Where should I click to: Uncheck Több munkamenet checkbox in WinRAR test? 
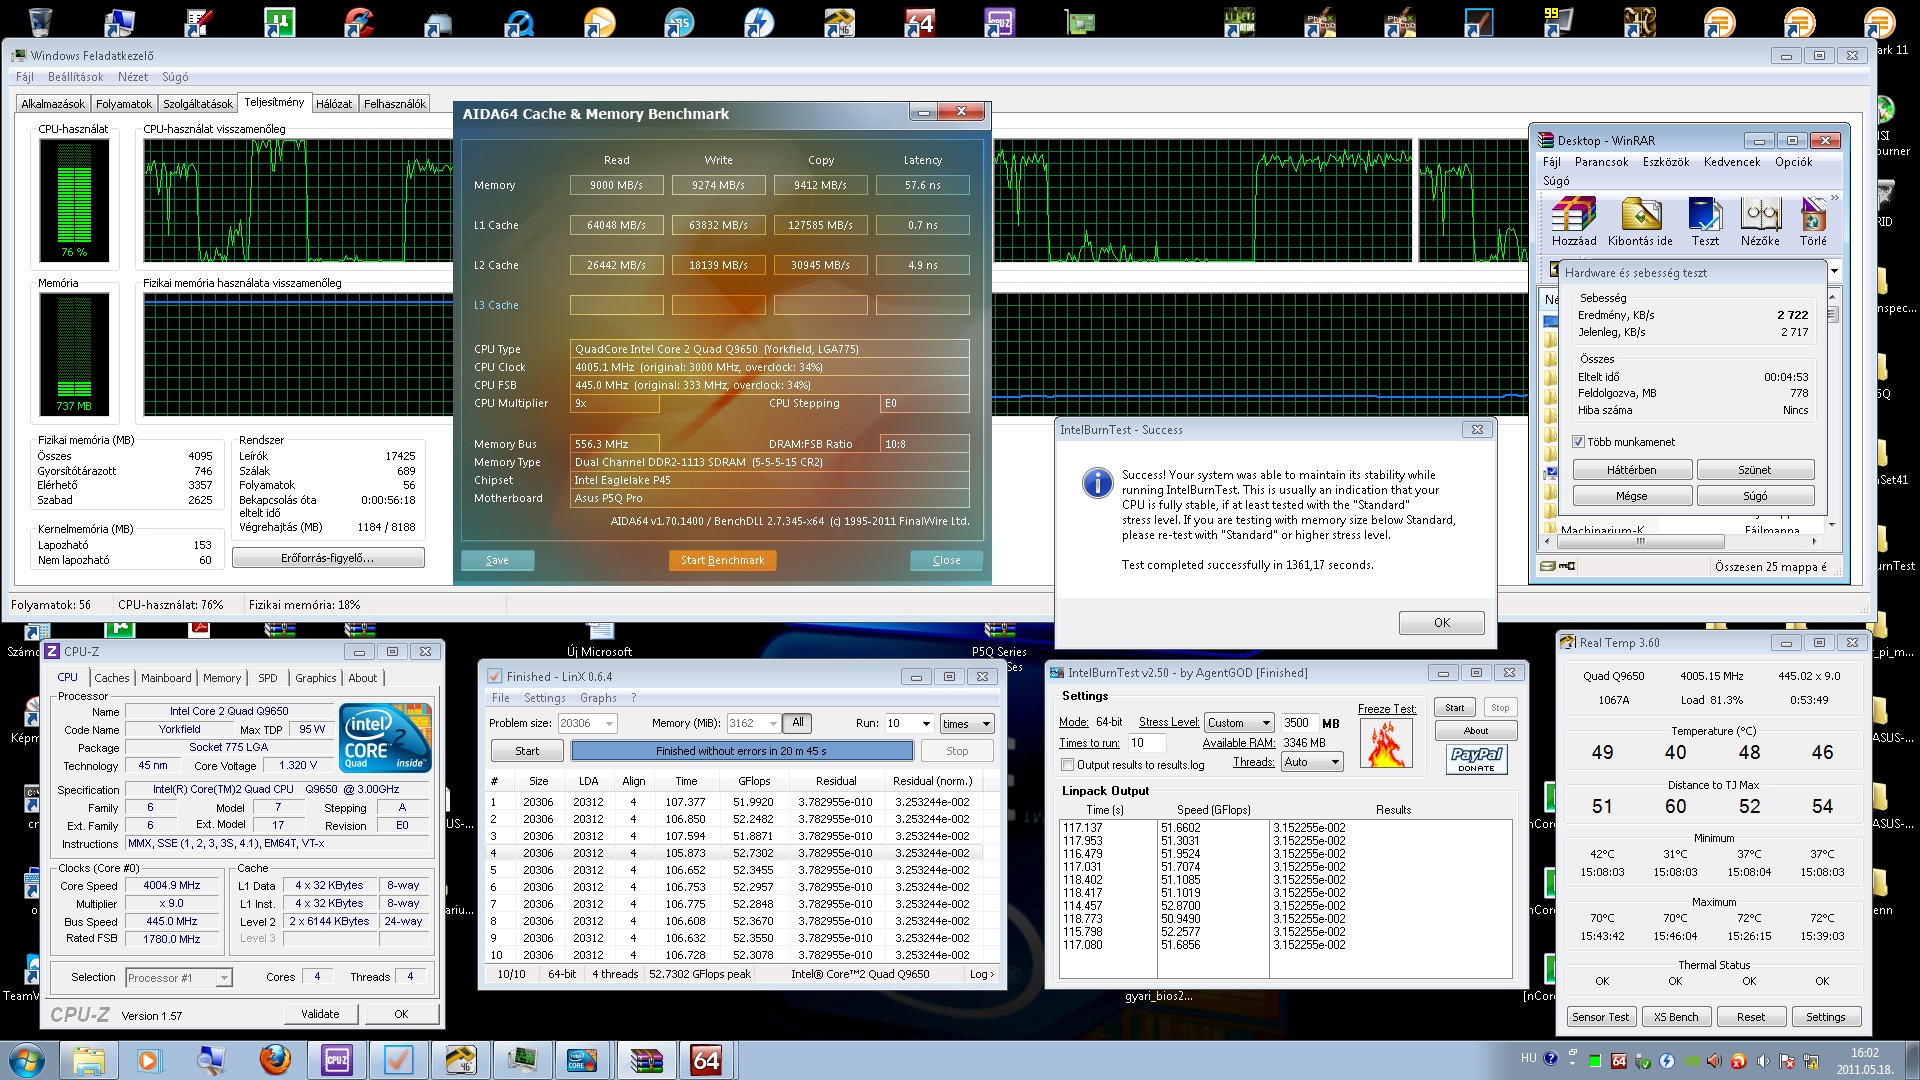coord(1578,442)
